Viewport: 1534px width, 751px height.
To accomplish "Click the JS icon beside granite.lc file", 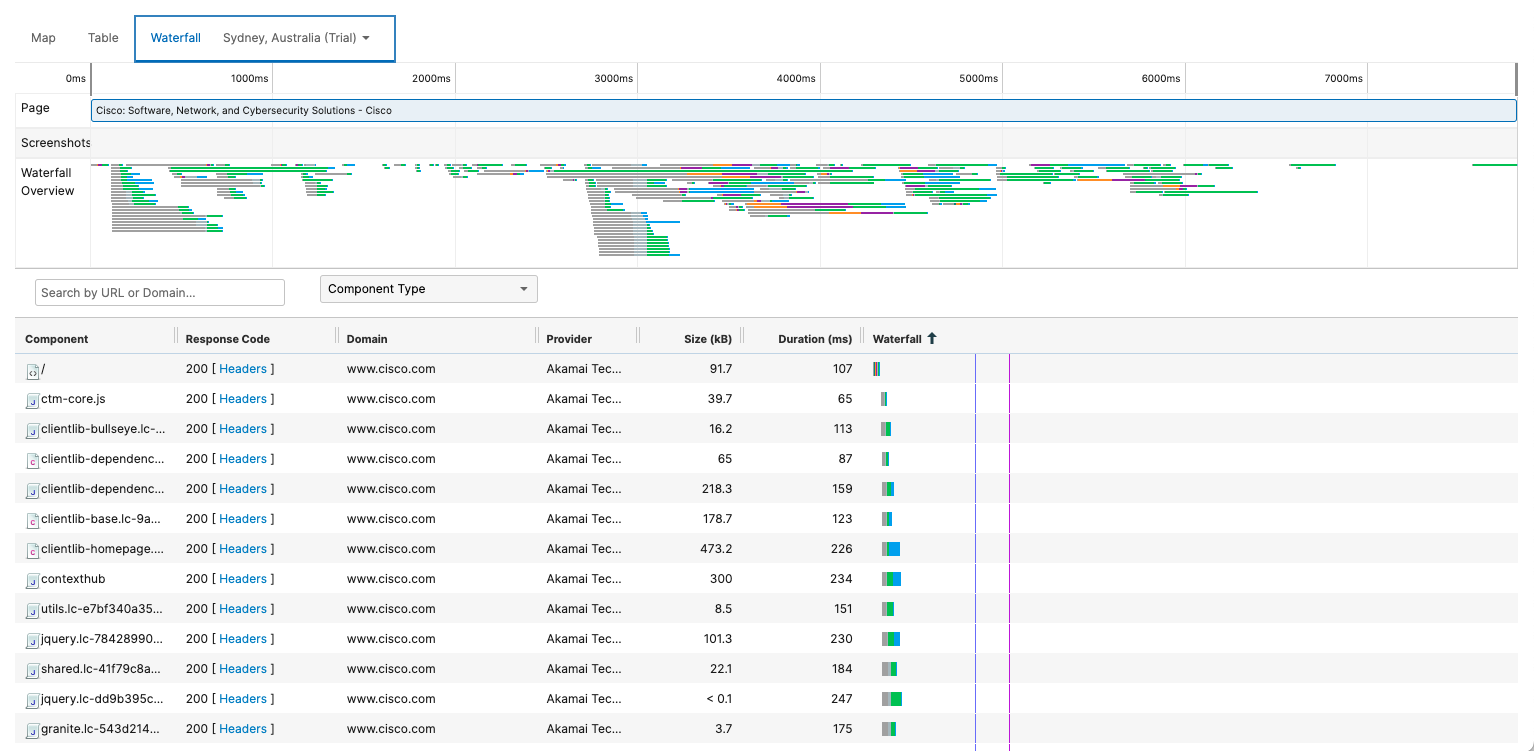I will coord(32,730).
